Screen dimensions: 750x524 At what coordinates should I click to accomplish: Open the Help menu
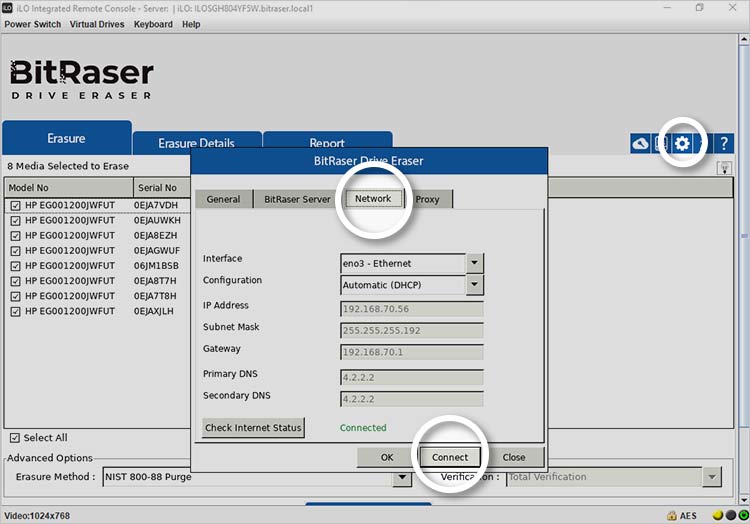[191, 24]
